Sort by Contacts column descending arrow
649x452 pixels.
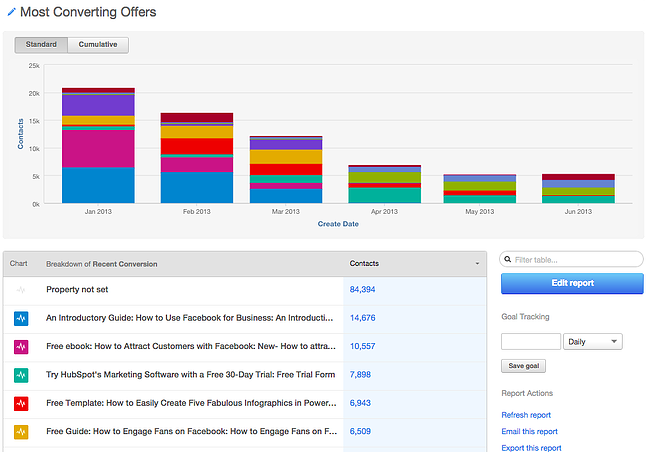476,265
